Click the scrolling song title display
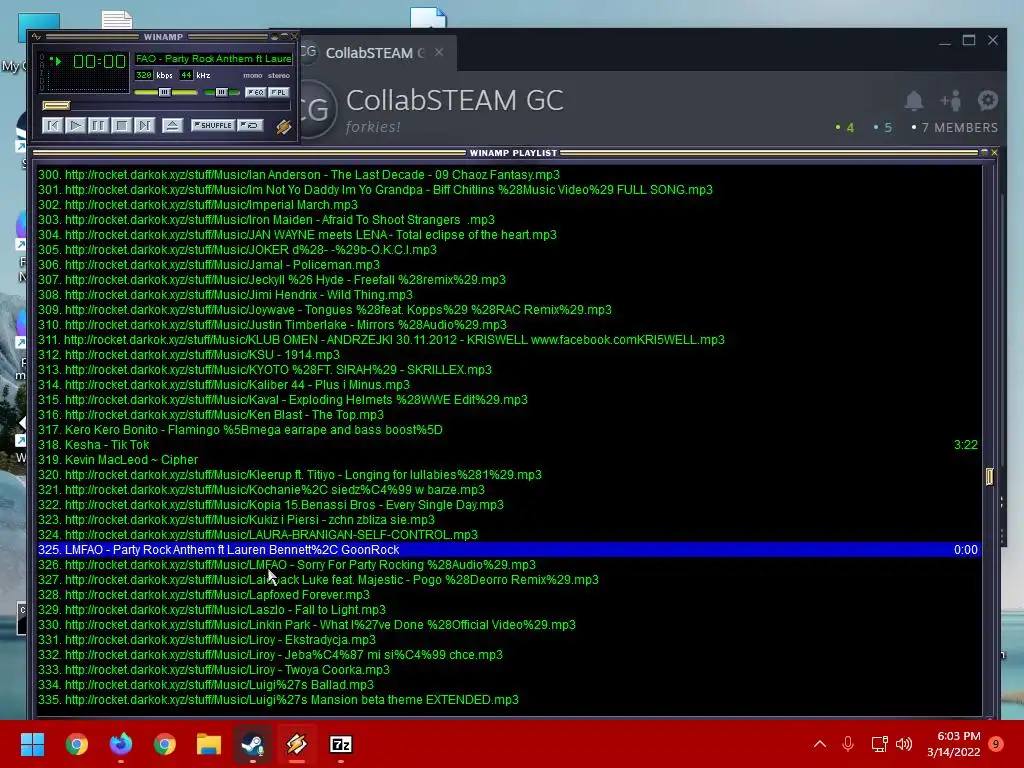 214,58
